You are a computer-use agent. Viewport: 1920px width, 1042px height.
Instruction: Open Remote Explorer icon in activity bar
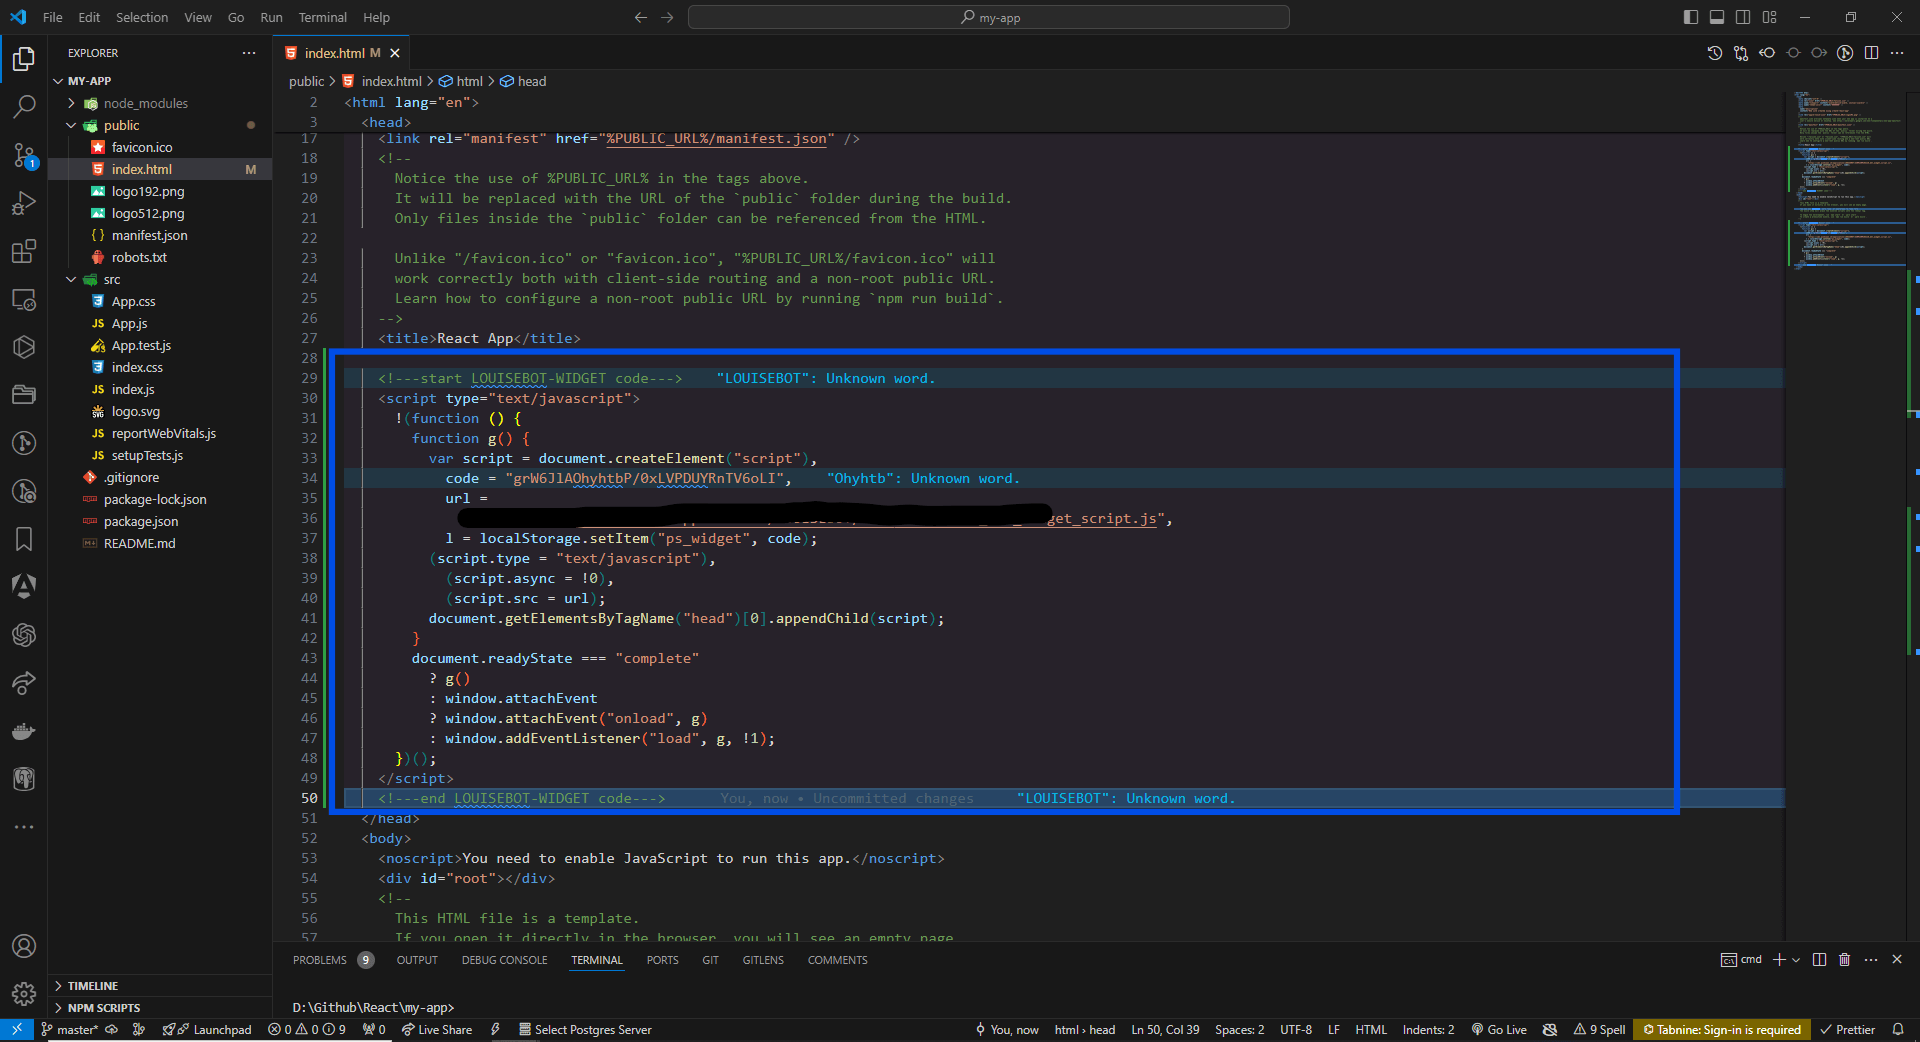pos(24,299)
